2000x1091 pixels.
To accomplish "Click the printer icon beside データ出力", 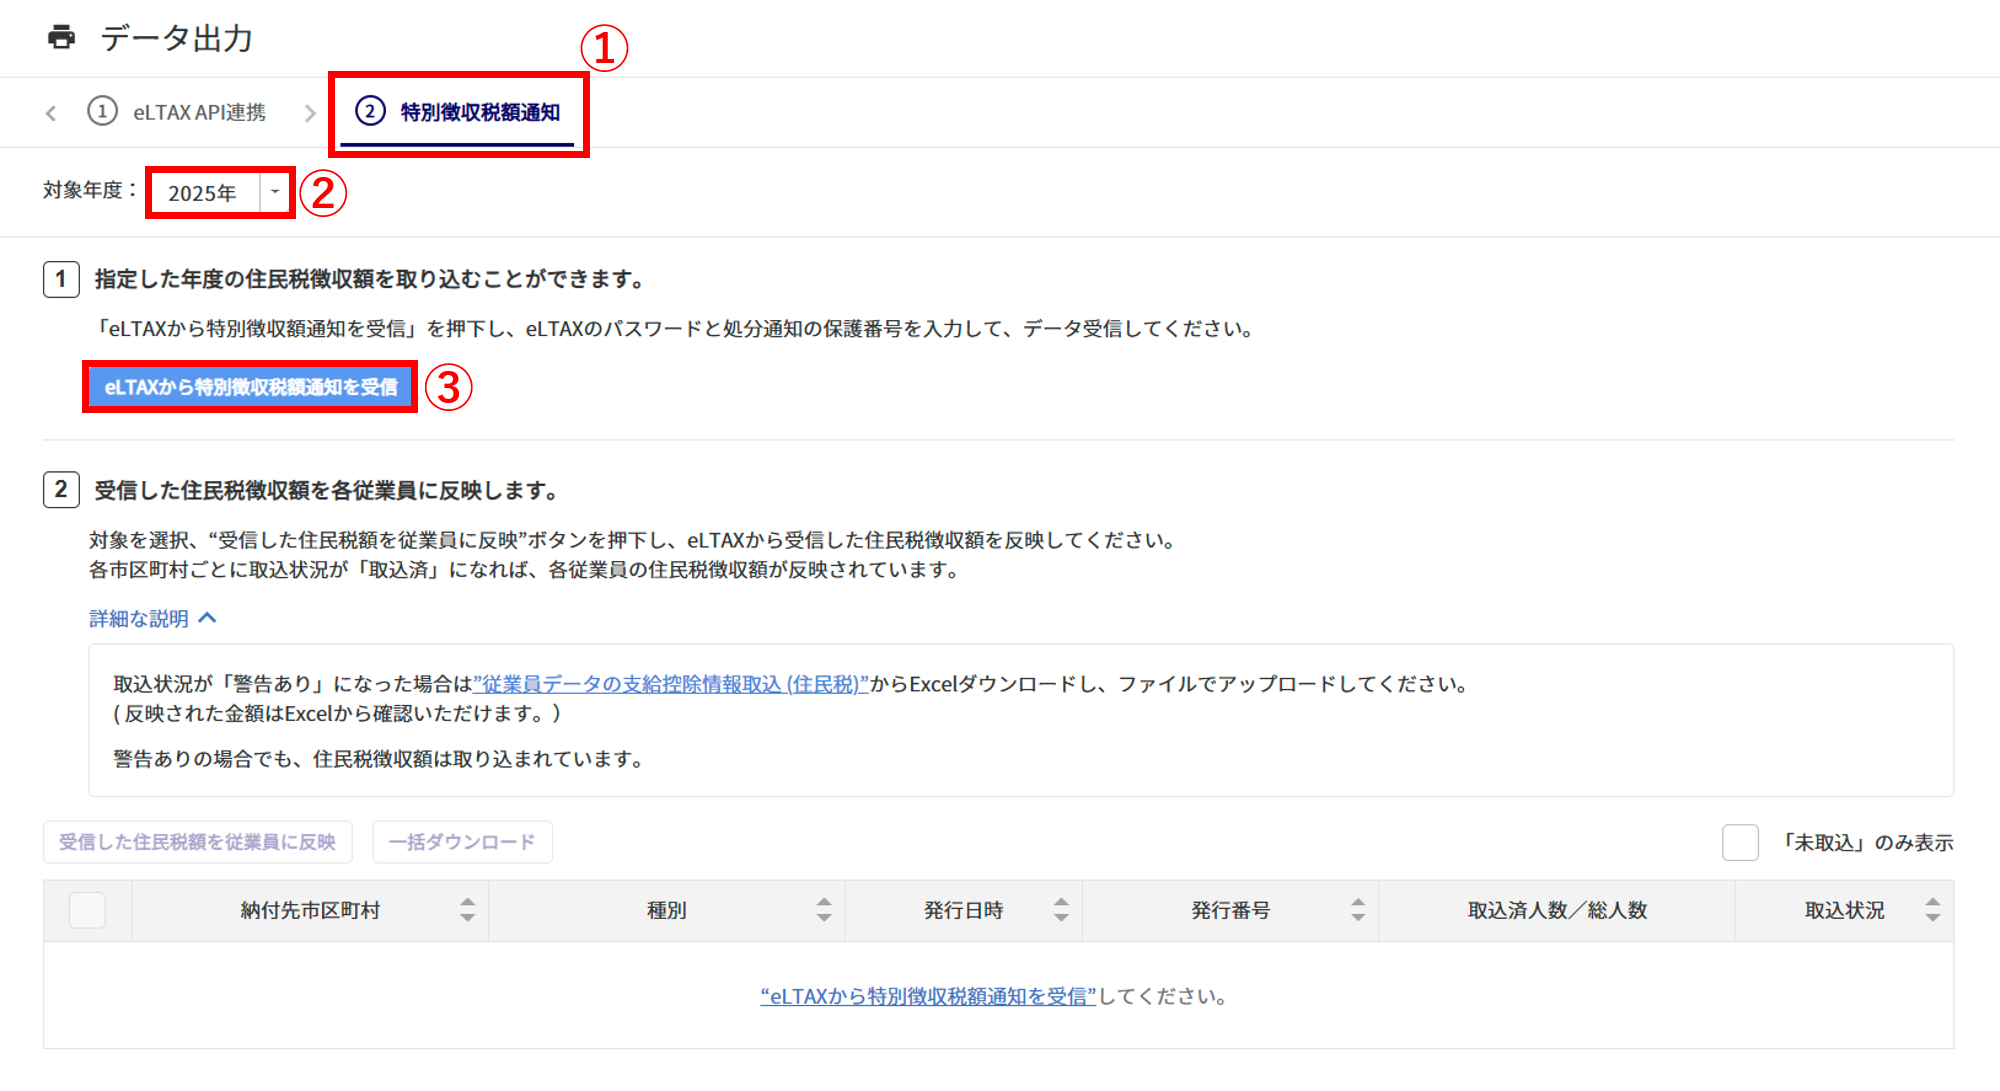I will point(61,38).
